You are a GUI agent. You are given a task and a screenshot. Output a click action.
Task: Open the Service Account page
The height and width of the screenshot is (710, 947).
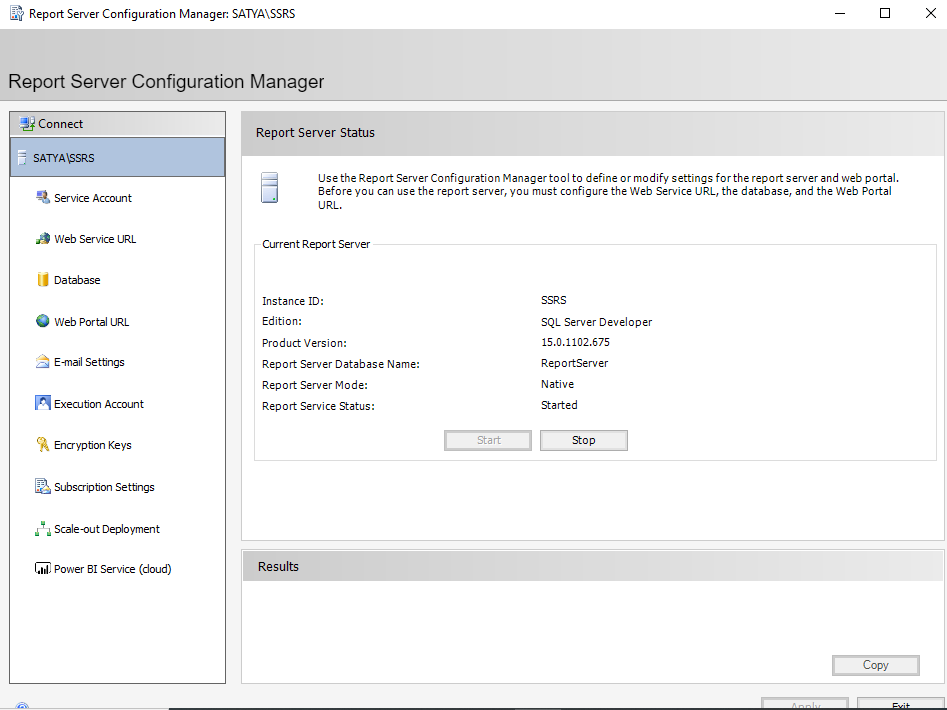click(93, 198)
